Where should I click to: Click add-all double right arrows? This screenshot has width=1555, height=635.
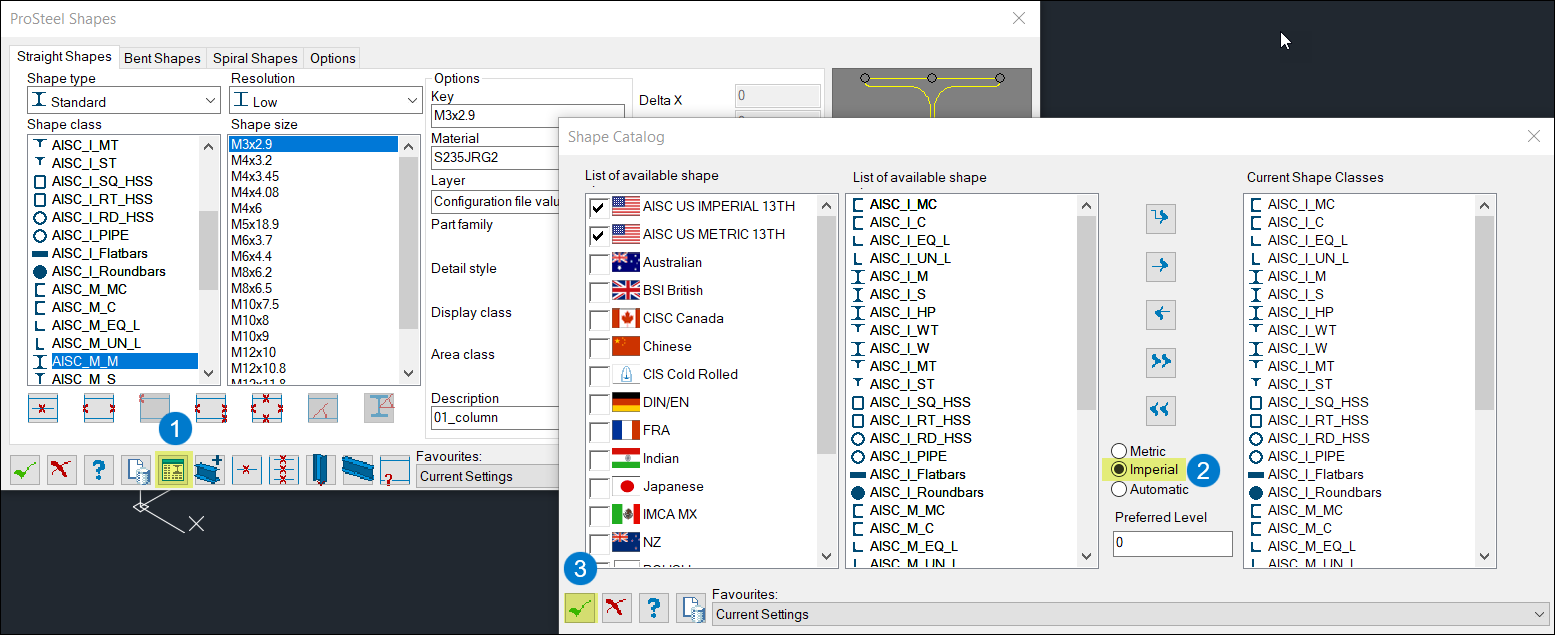tap(1160, 361)
